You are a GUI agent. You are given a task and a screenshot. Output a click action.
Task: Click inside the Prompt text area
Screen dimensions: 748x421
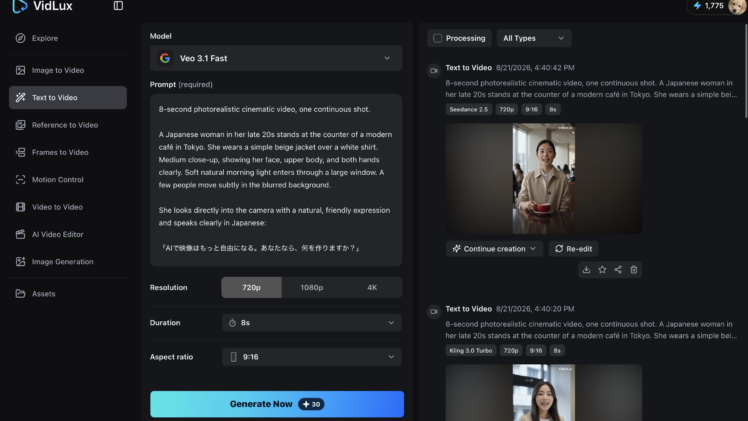(x=276, y=180)
